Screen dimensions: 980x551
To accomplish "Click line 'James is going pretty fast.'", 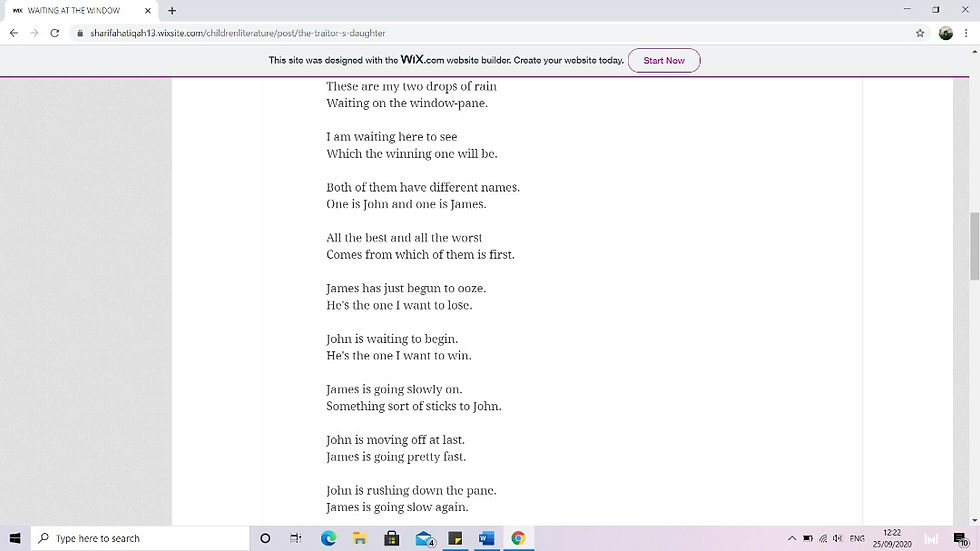I will (396, 457).
